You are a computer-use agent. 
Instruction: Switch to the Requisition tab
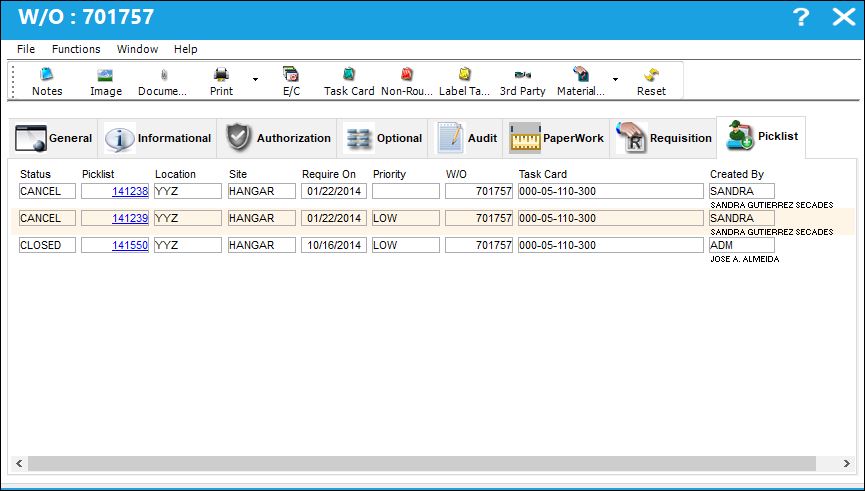point(663,138)
